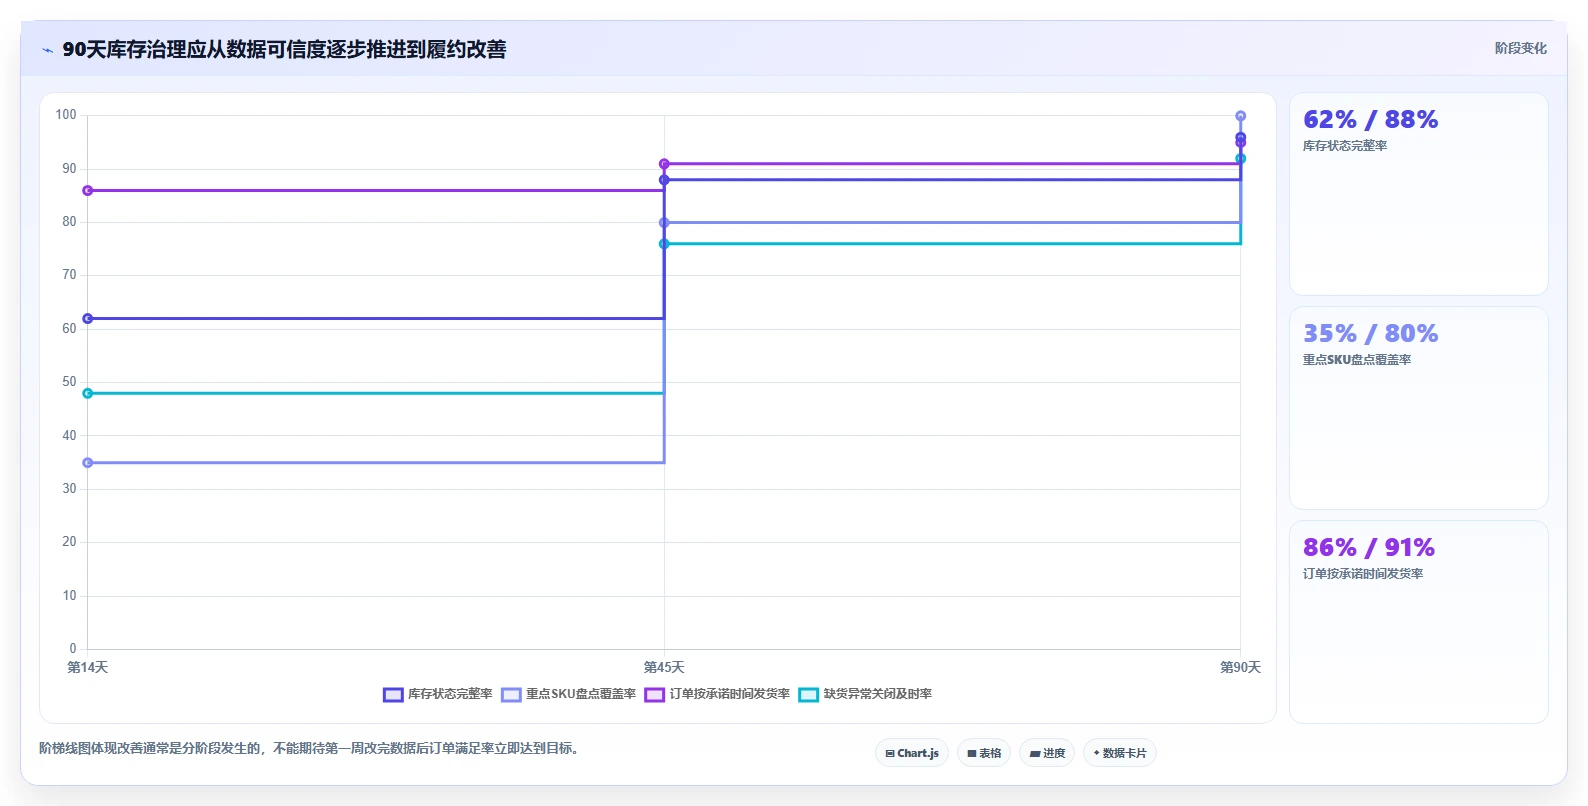The image size is (1588, 806).
Task: Click the footnote text starting 阶梯线图体现改善
Action: (311, 748)
